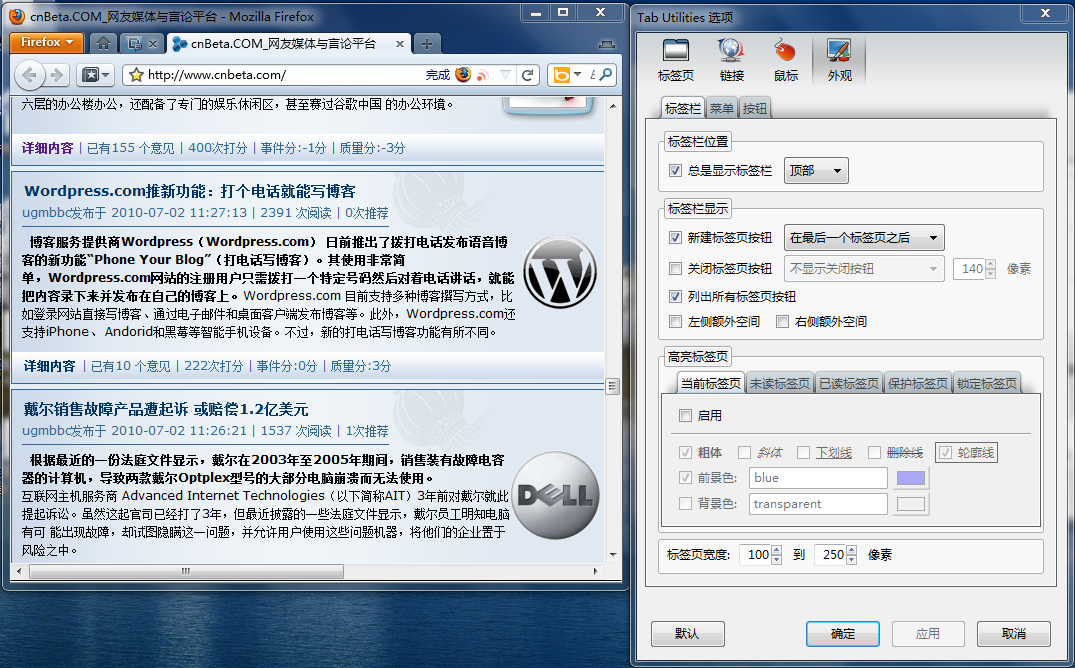
Task: Enable 左侧额外空间 checkbox
Action: click(675, 322)
